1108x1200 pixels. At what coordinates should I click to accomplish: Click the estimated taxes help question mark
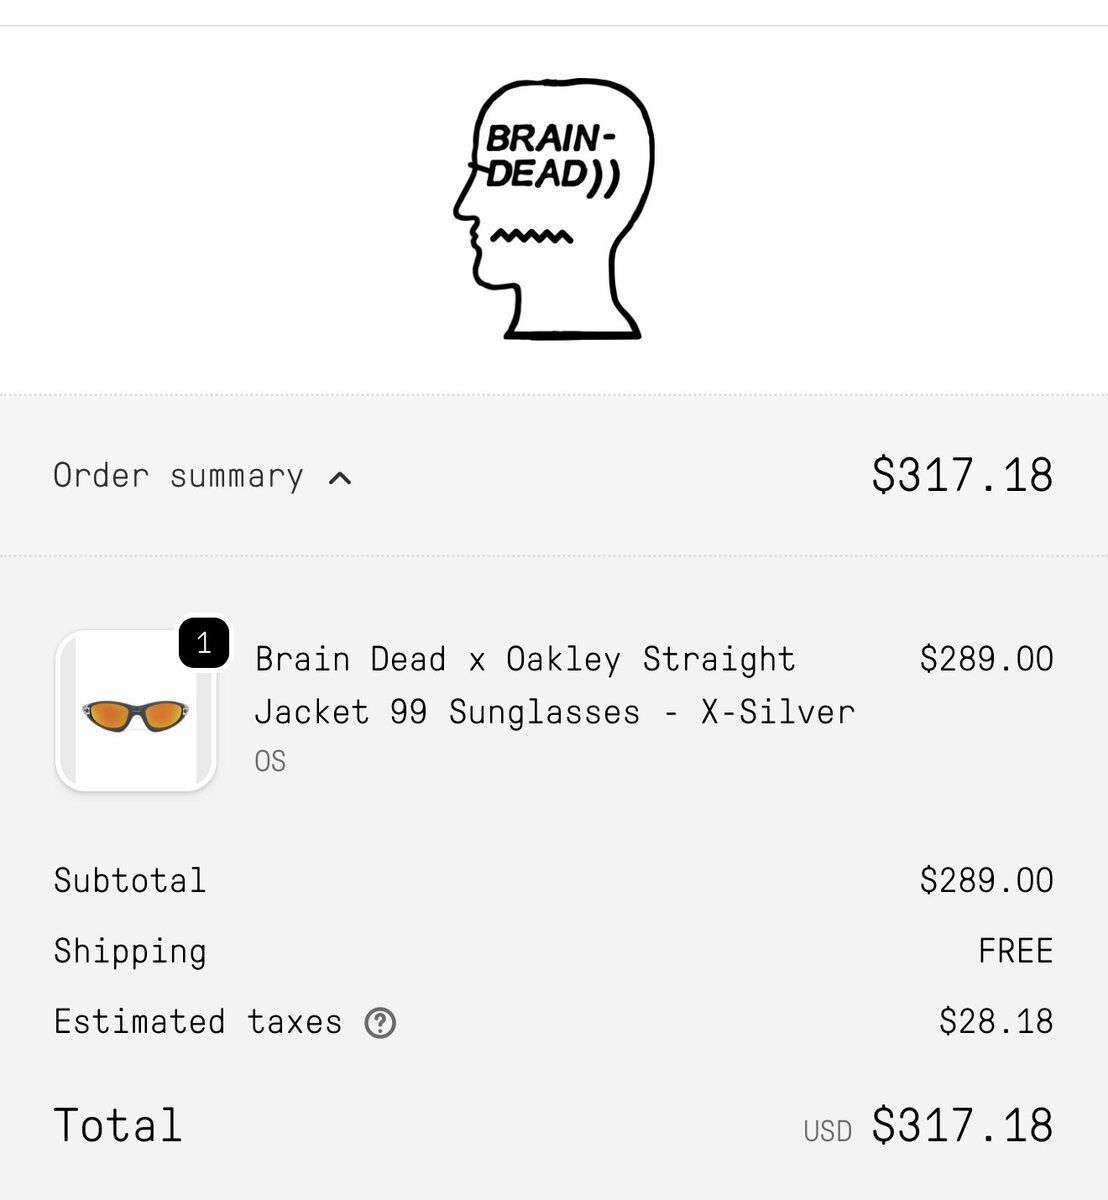pyautogui.click(x=380, y=1023)
